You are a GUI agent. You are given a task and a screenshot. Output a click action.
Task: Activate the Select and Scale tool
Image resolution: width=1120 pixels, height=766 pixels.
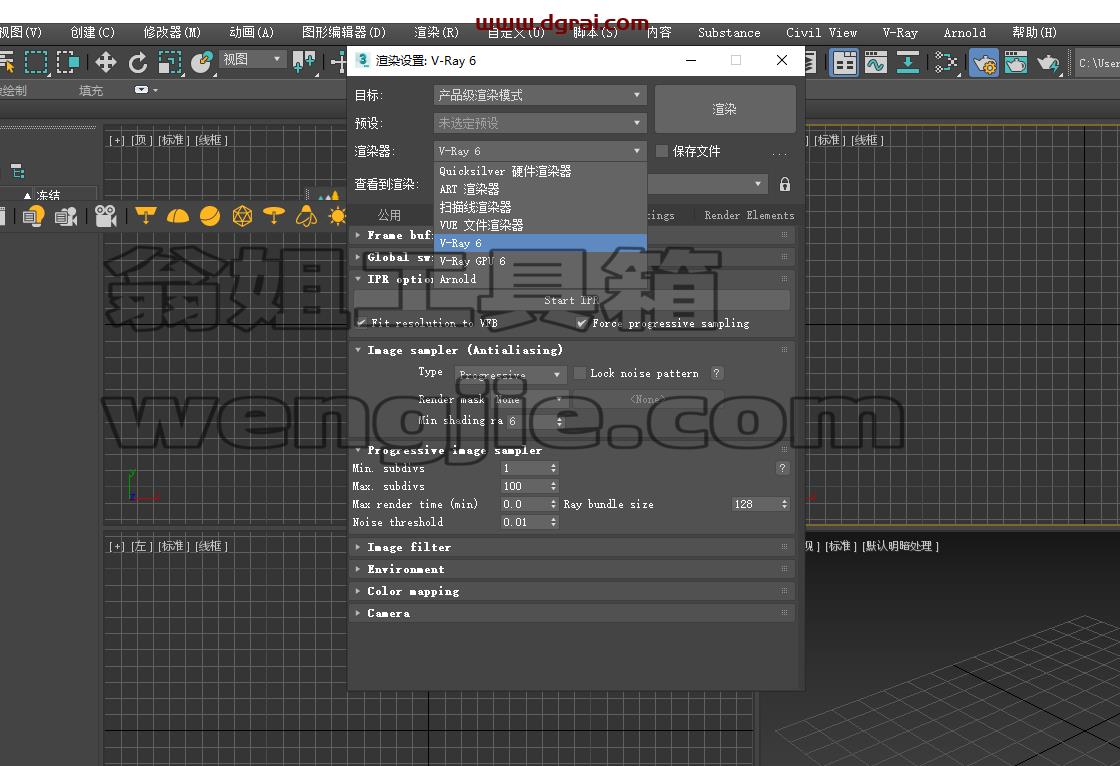coord(170,63)
